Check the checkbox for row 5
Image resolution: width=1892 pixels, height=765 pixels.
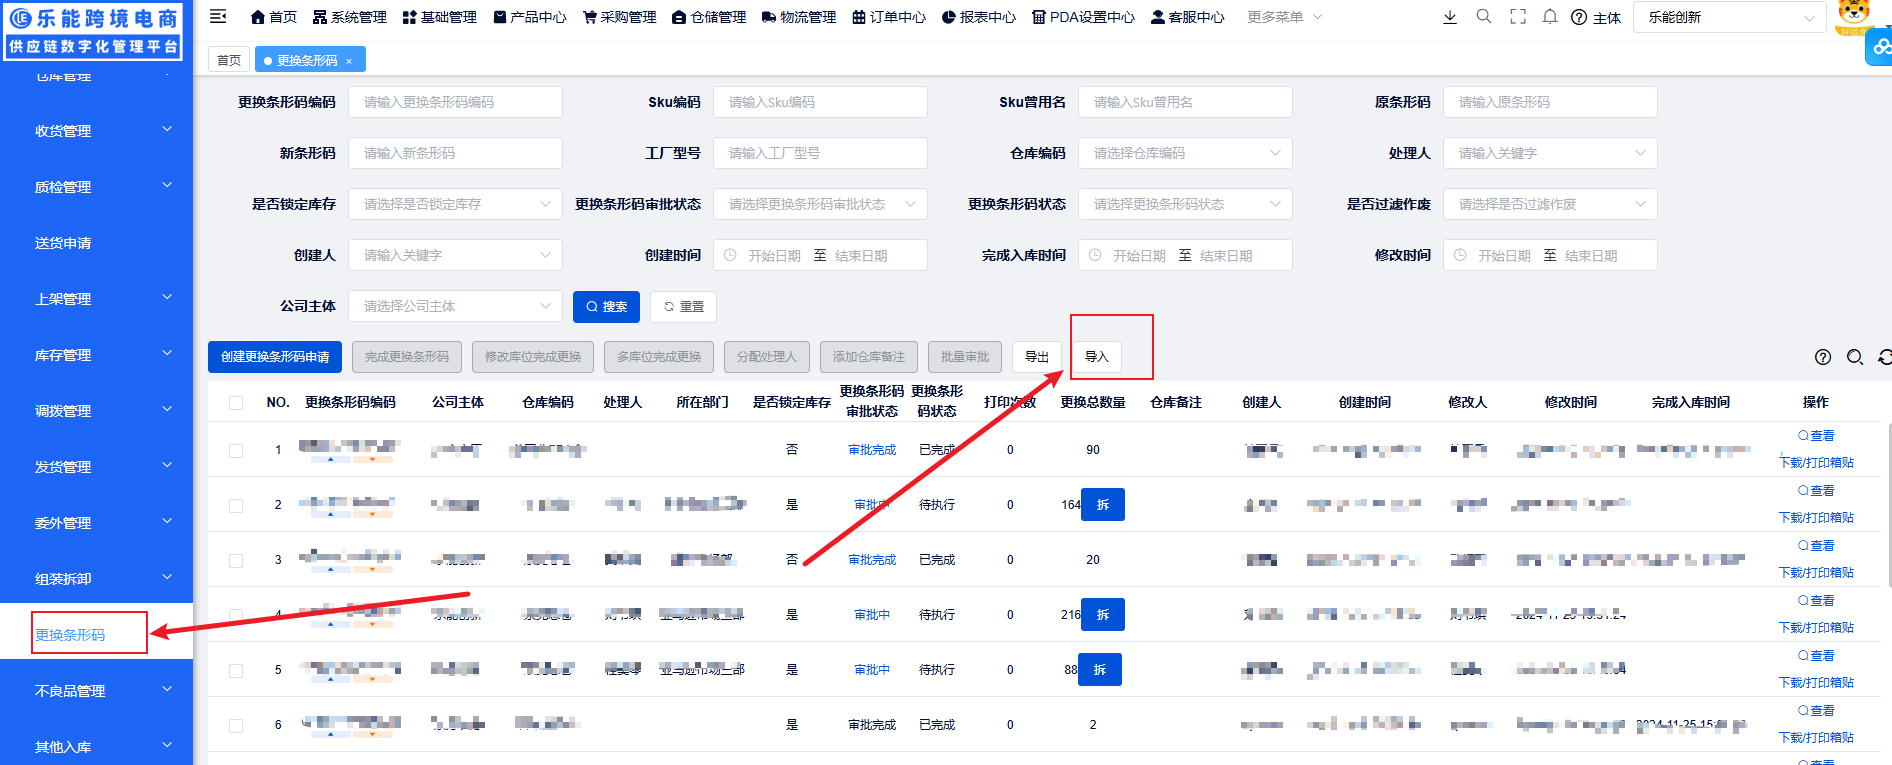click(x=236, y=671)
